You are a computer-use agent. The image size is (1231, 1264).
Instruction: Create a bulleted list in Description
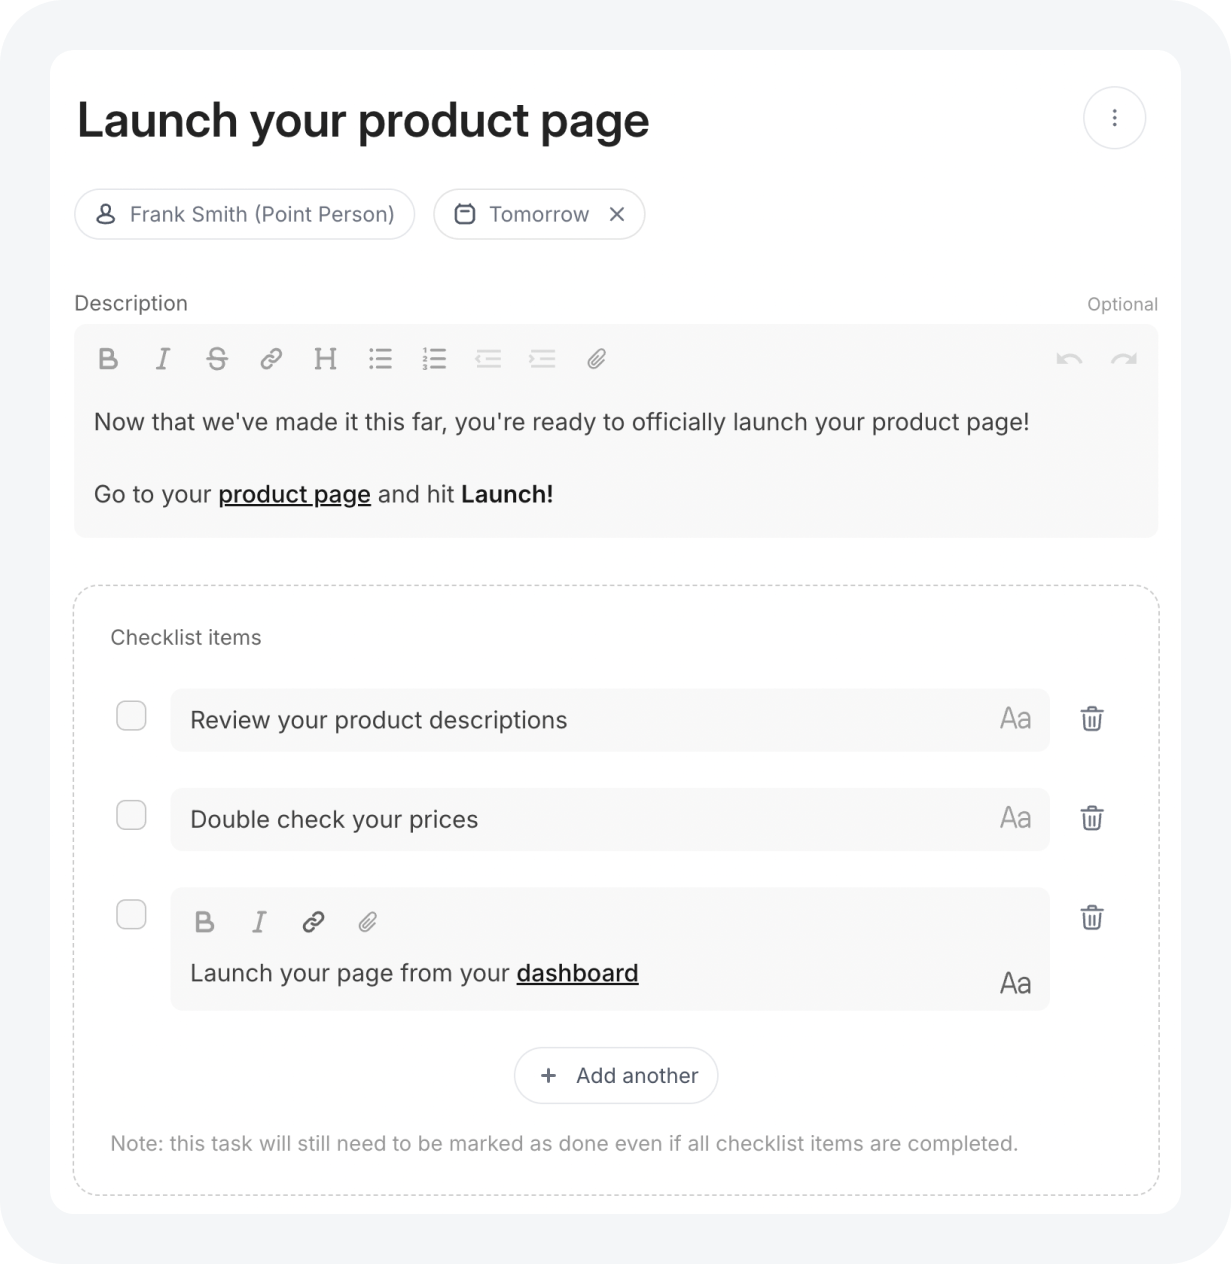(380, 359)
